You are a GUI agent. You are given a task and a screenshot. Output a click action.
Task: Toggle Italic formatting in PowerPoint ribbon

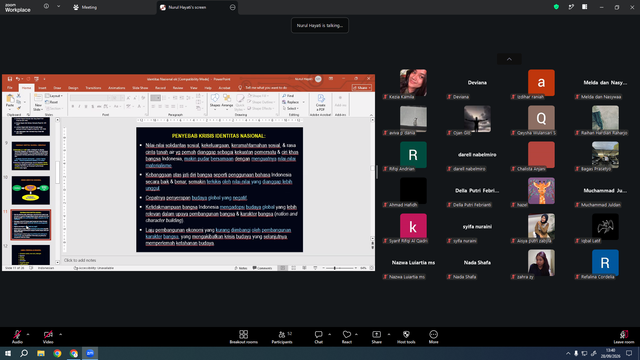pyautogui.click(x=79, y=106)
